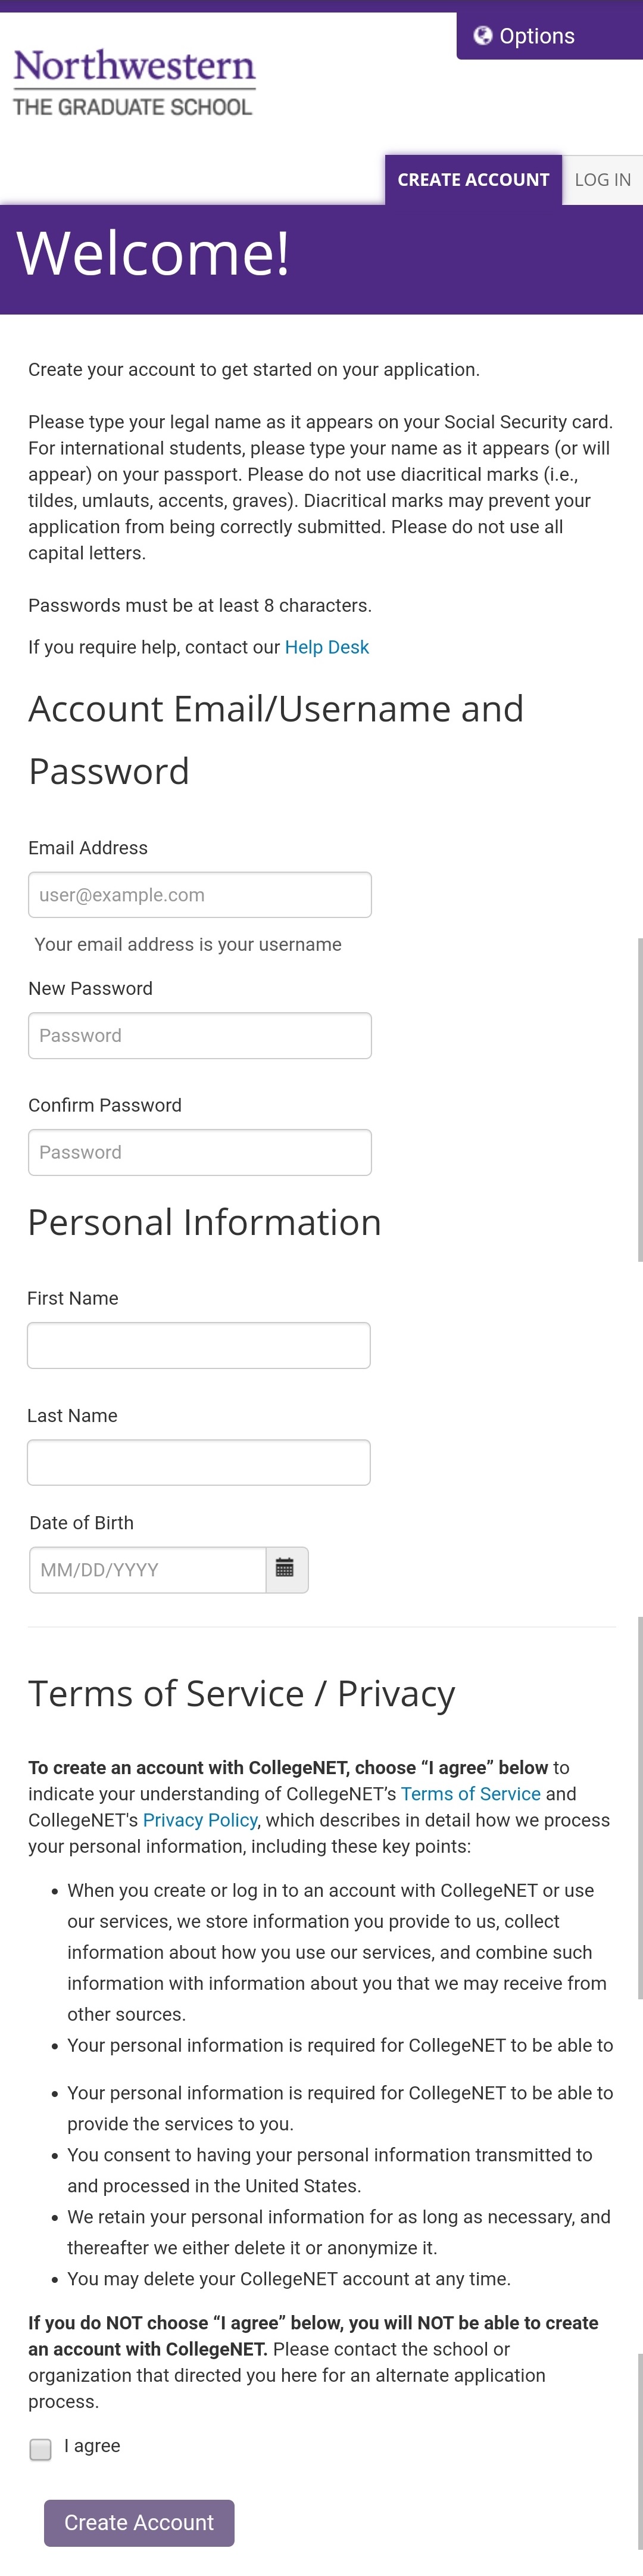
Task: Click "THE GRADUATE SCHOOL" header text
Action: (x=133, y=107)
